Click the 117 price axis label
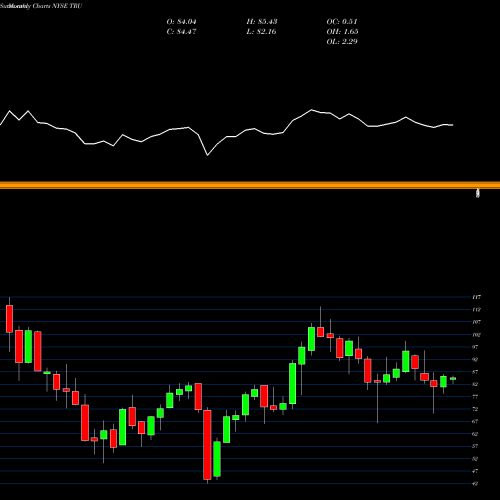This screenshot has height=500, width=500. (476, 297)
